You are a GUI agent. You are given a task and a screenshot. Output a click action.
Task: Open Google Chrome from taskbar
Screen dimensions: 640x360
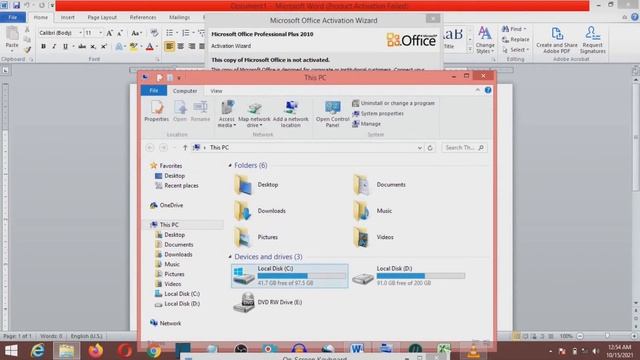154,351
